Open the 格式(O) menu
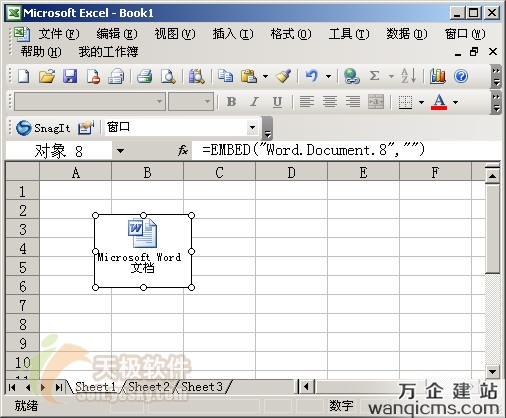 (x=291, y=34)
